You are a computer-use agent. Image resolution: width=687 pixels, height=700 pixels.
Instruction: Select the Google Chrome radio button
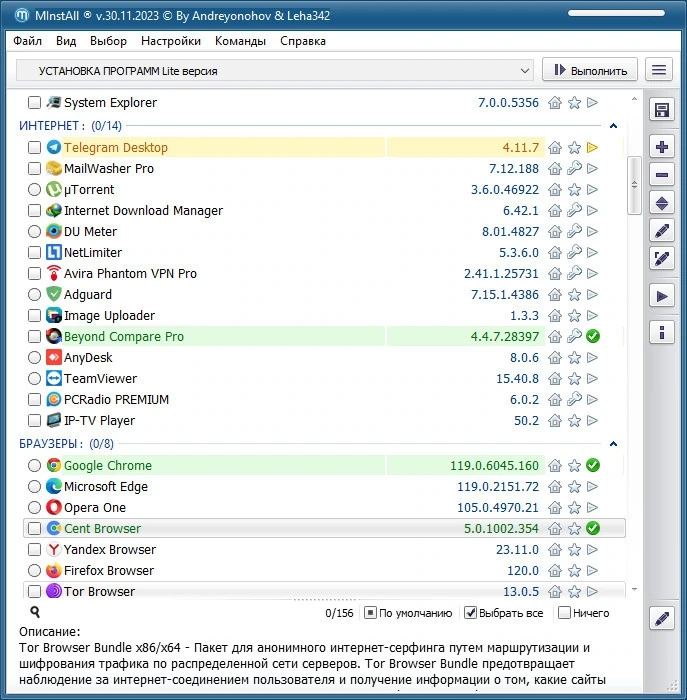[x=34, y=465]
